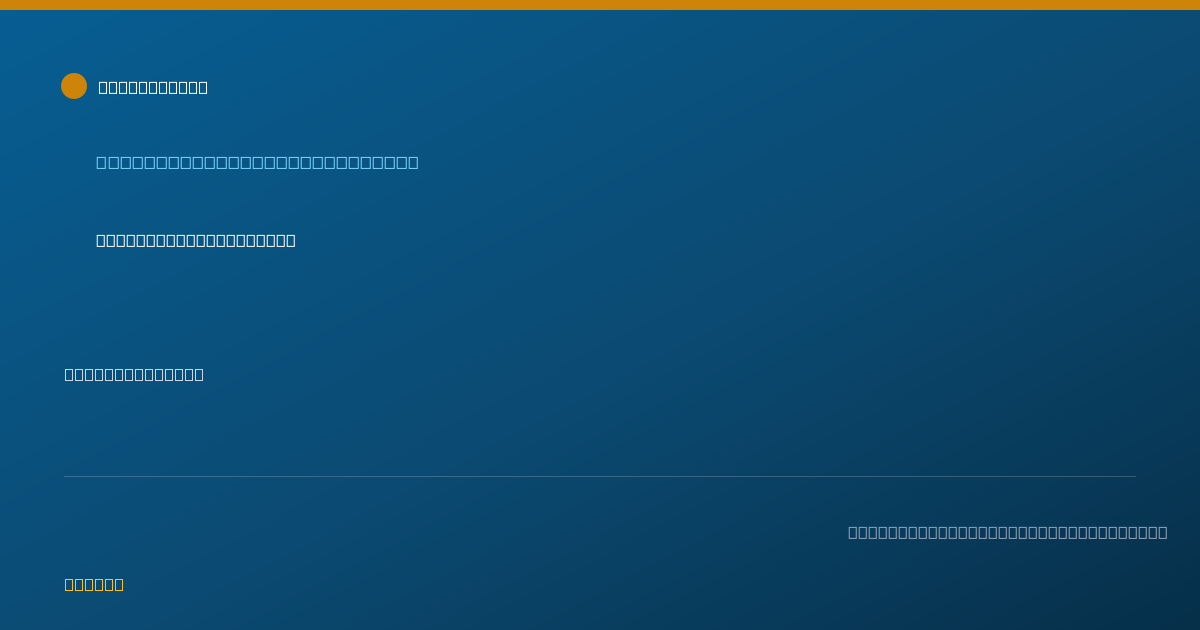Click the last glyph box of the title beside the circle
Viewport: 1200px width, 630px height.
click(x=203, y=87)
